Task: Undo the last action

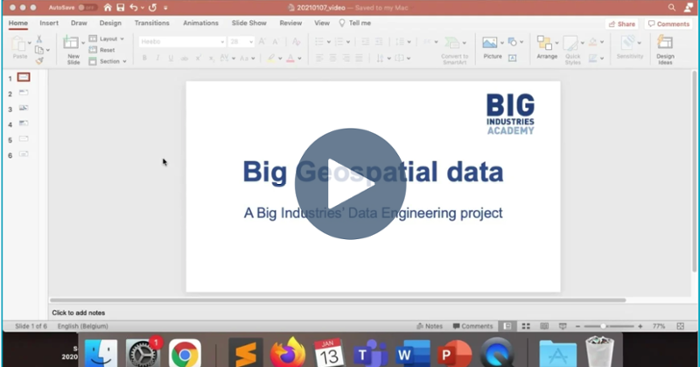Action: (133, 8)
